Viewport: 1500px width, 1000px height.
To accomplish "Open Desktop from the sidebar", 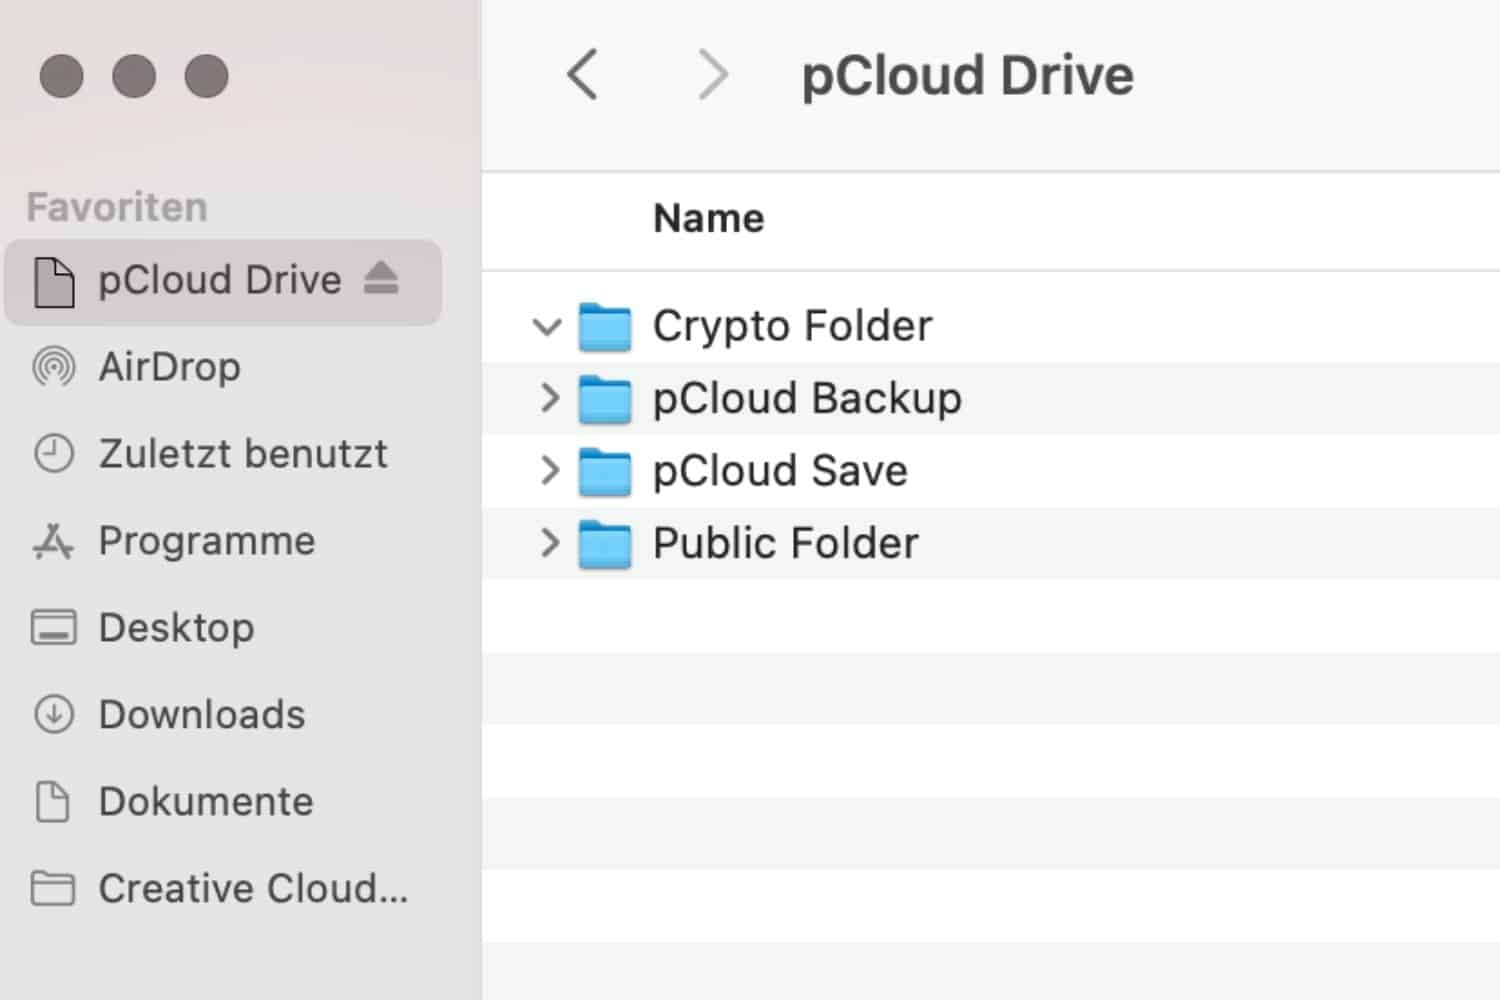I will [x=176, y=628].
